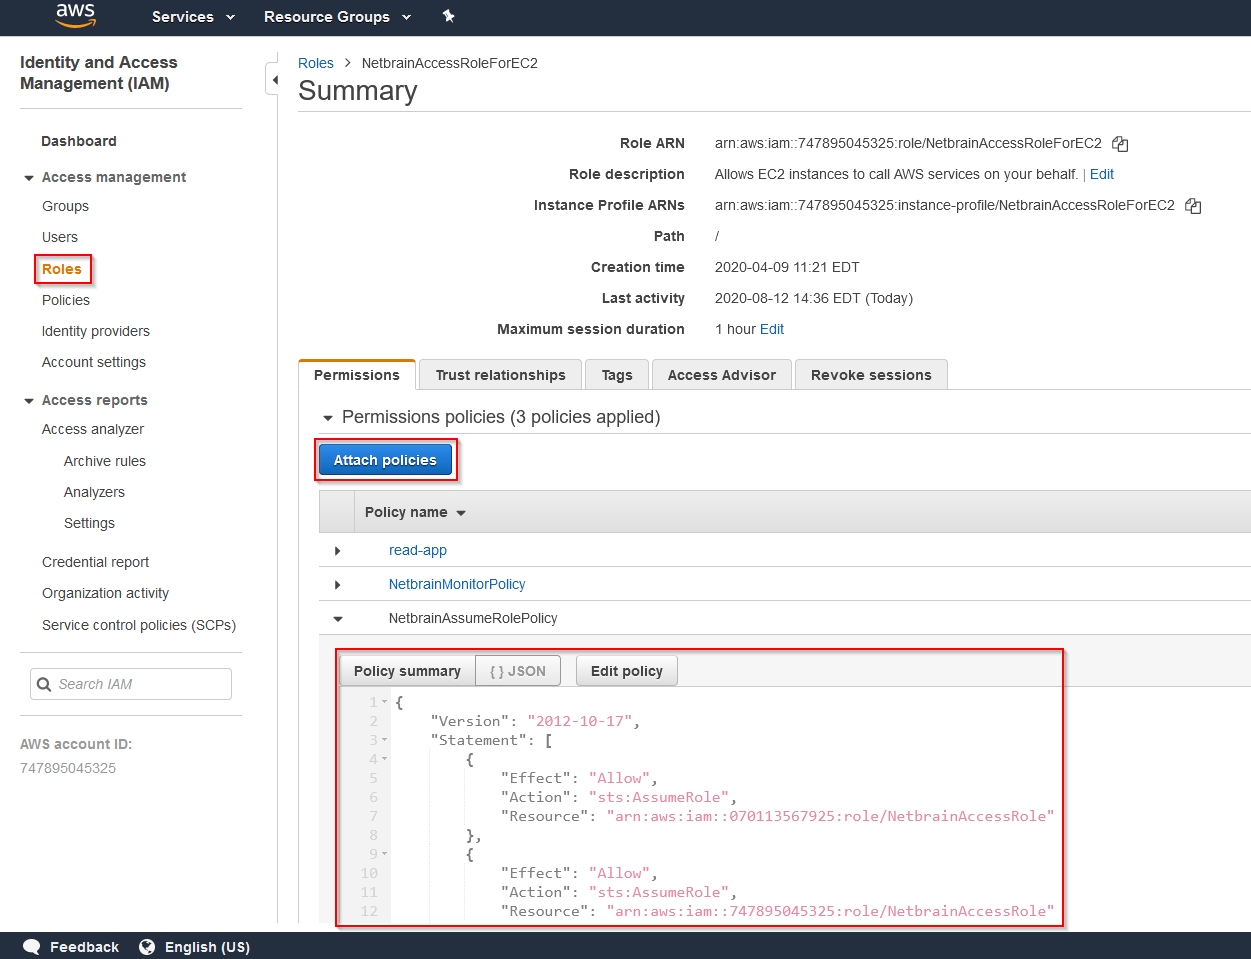1251x959 pixels.
Task: Collapse Permissions policies section
Action: tap(328, 418)
